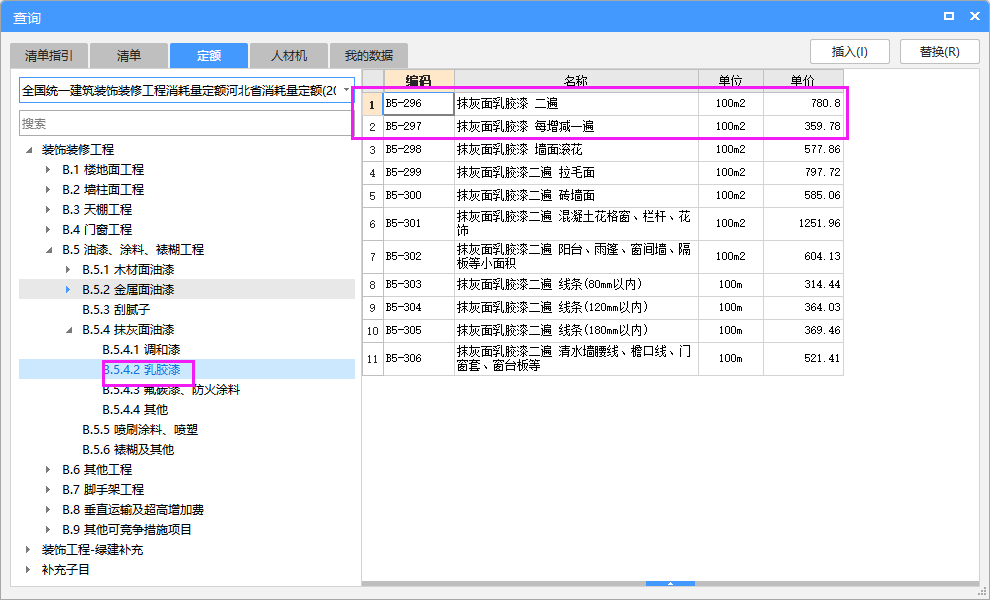Expand B.1 楼地面工程 node

(x=48, y=170)
